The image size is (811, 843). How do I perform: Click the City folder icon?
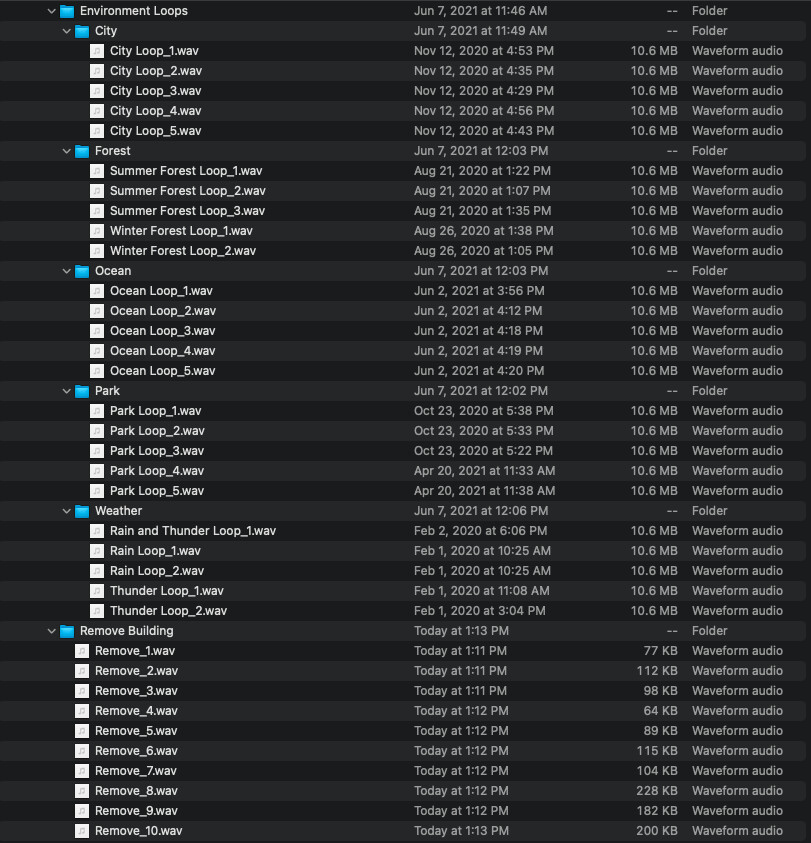(82, 31)
